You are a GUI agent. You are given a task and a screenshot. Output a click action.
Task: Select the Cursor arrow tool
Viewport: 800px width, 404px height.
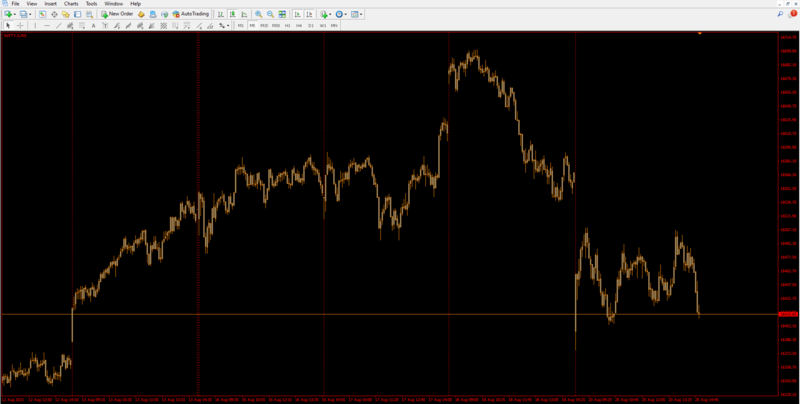[8, 26]
